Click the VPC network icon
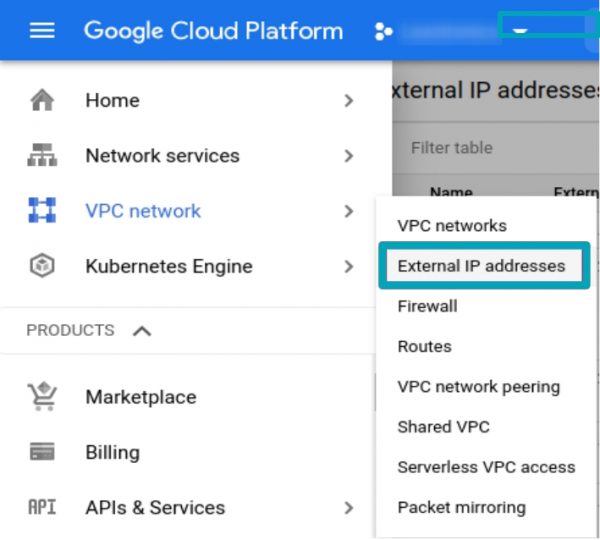The image size is (600, 540). [42, 211]
